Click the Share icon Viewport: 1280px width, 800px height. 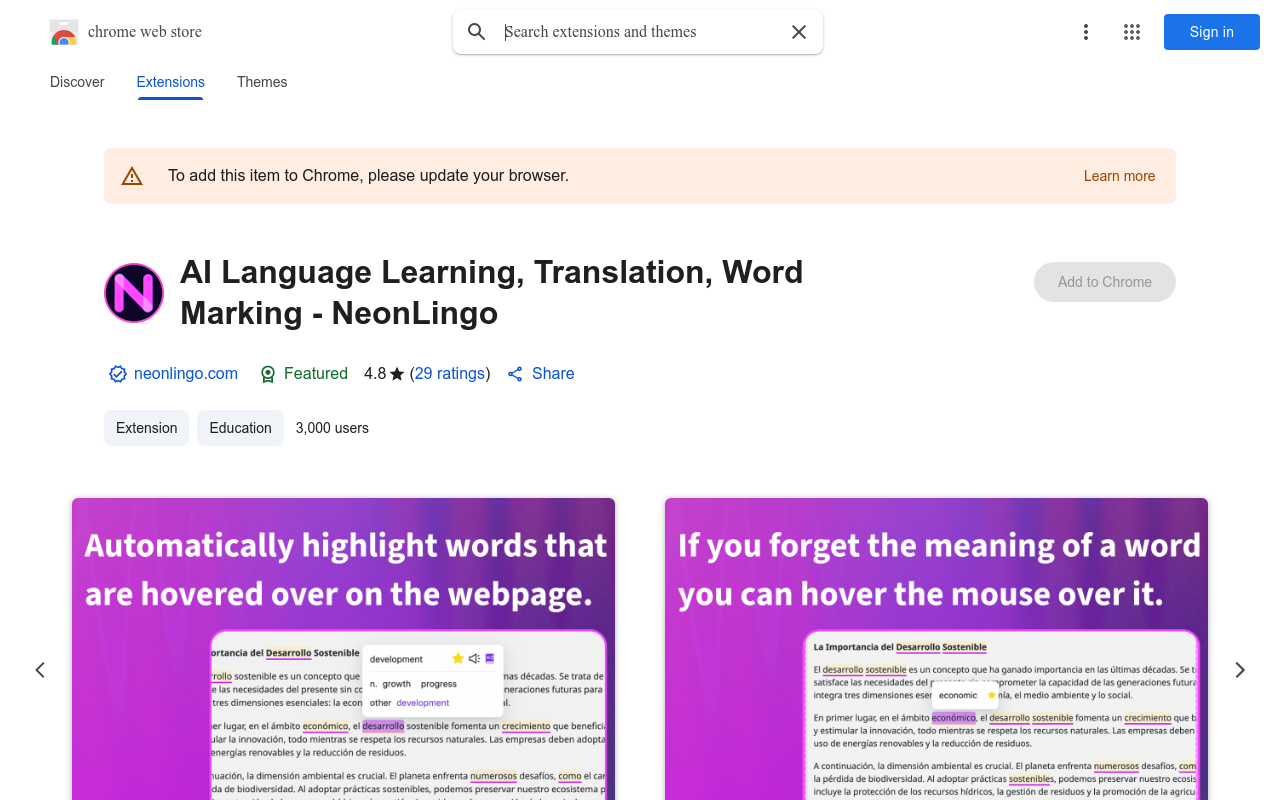(515, 374)
